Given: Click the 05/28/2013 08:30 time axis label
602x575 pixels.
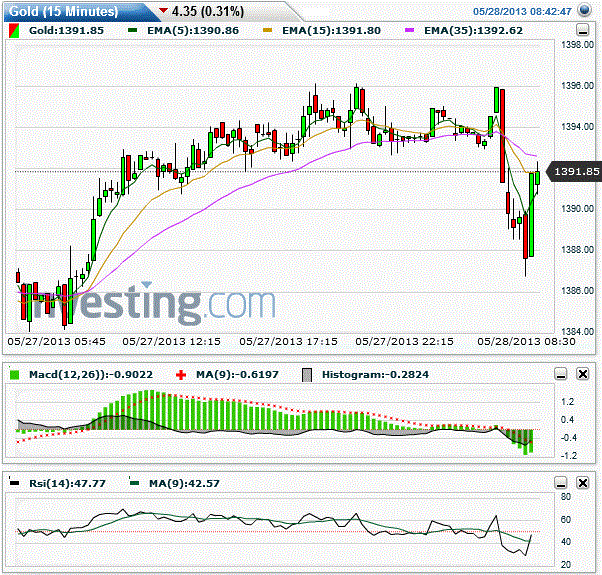Looking at the screenshot, I should [526, 341].
